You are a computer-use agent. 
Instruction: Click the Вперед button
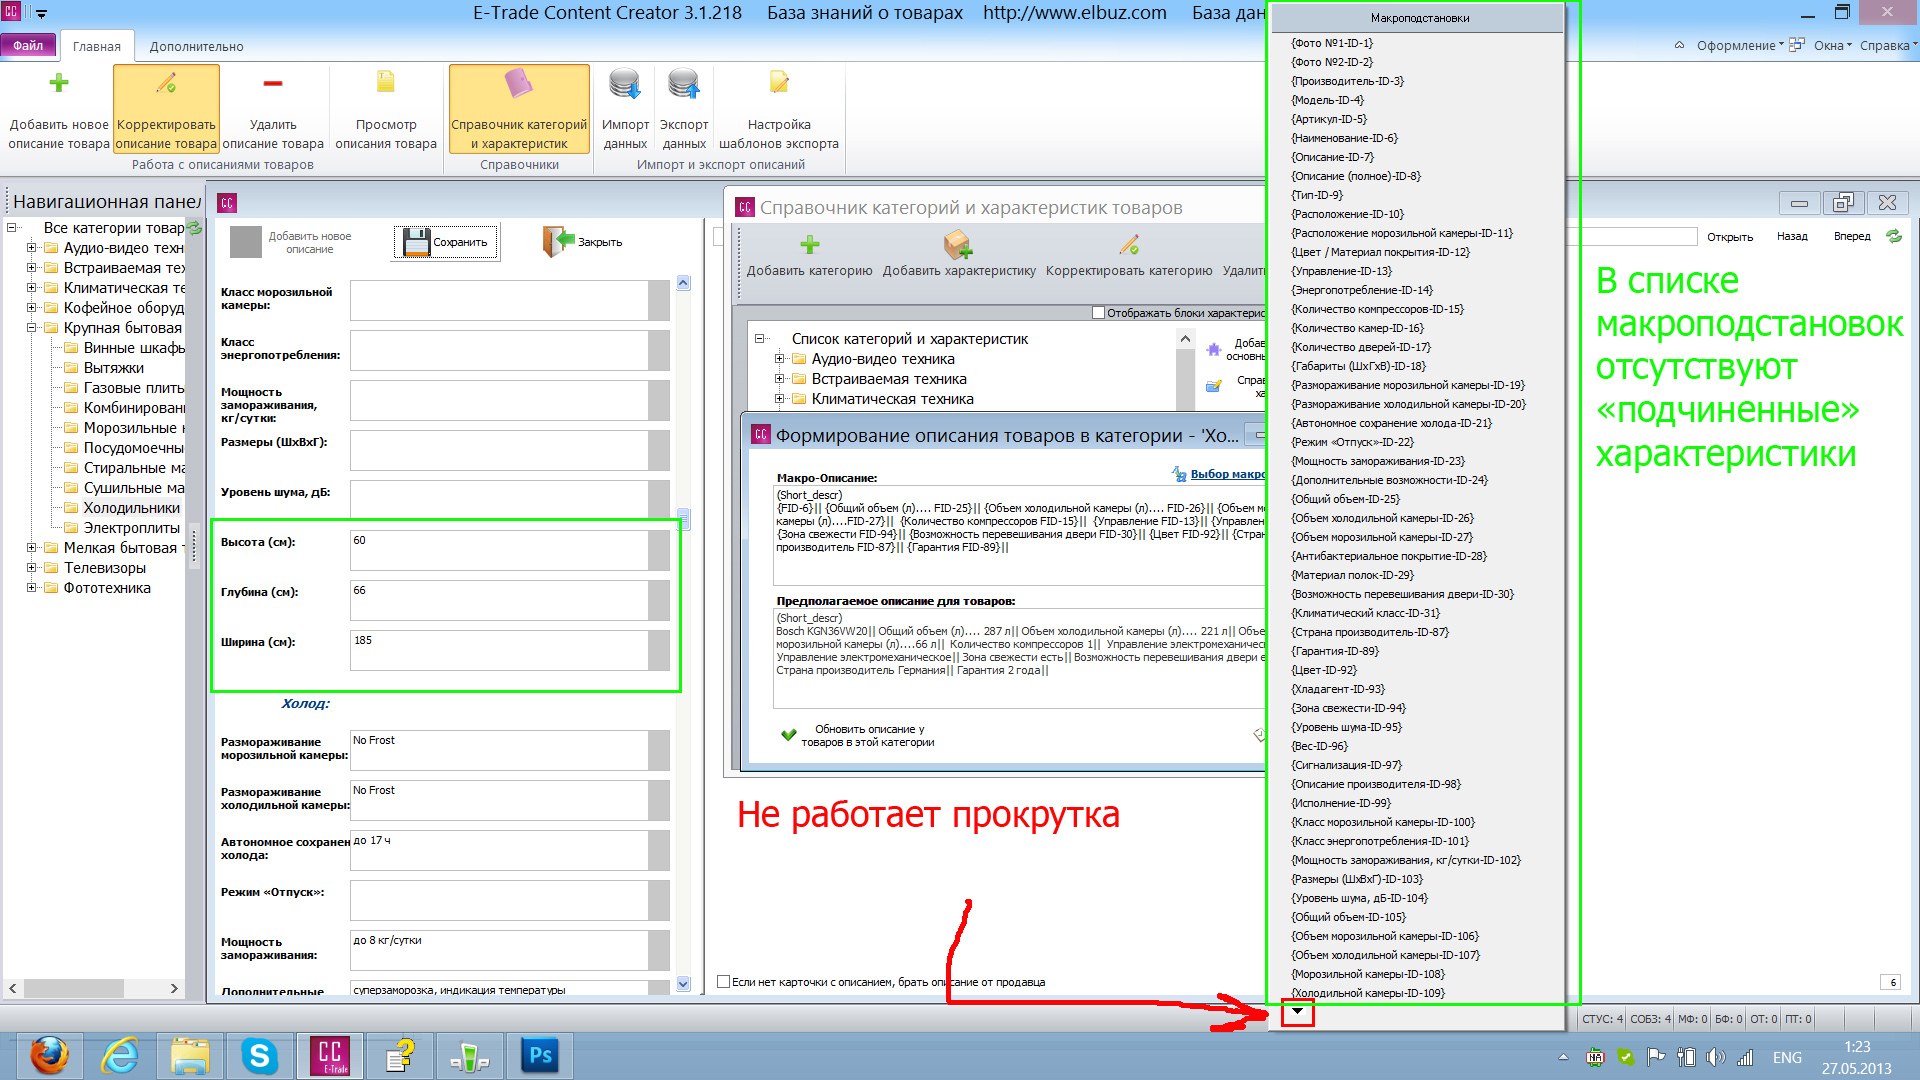point(1852,237)
